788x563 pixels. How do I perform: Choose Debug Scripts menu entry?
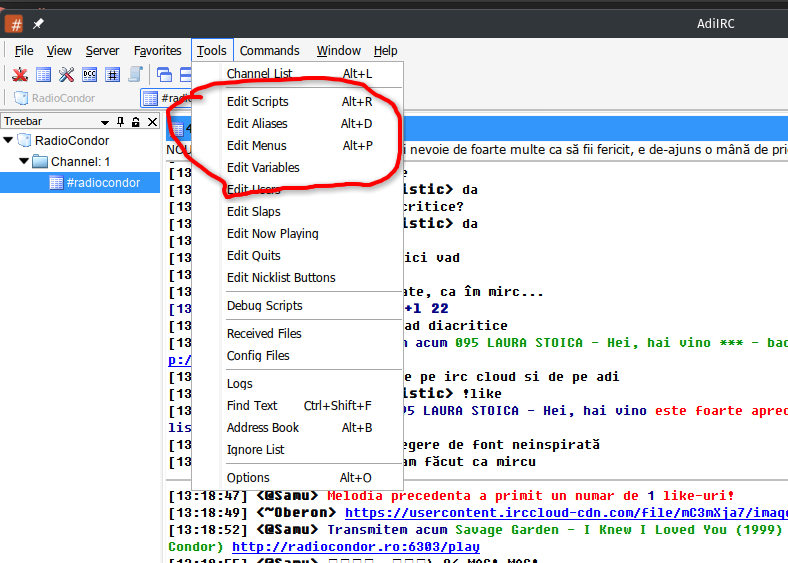pyautogui.click(x=298, y=306)
